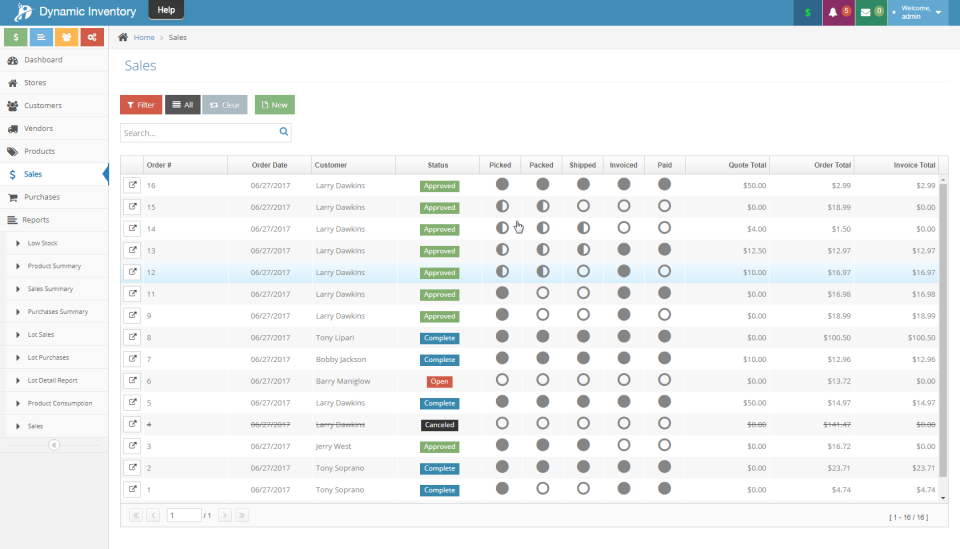
Task: Toggle Picked status for order 15
Action: [x=502, y=206]
